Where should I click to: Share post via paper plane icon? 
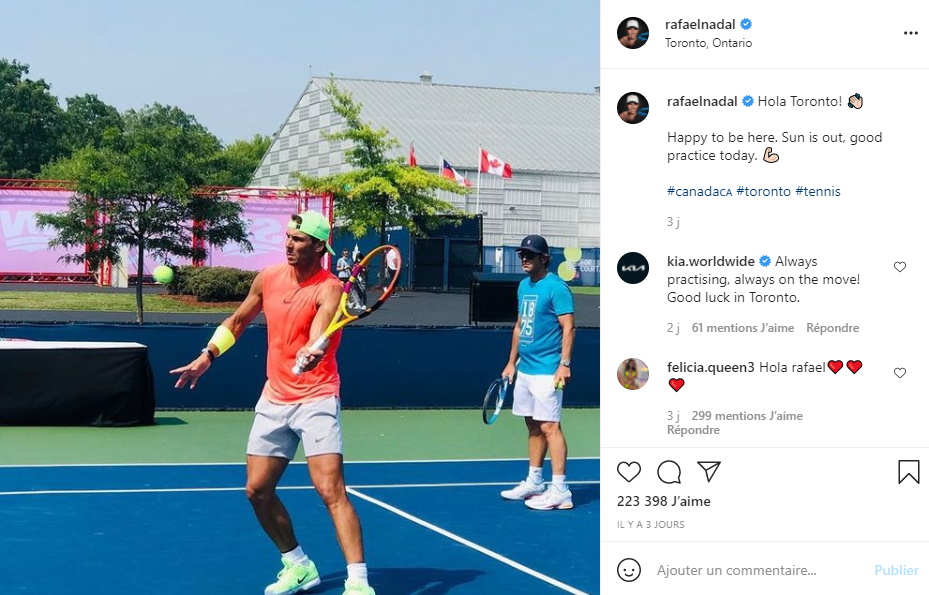(x=709, y=472)
